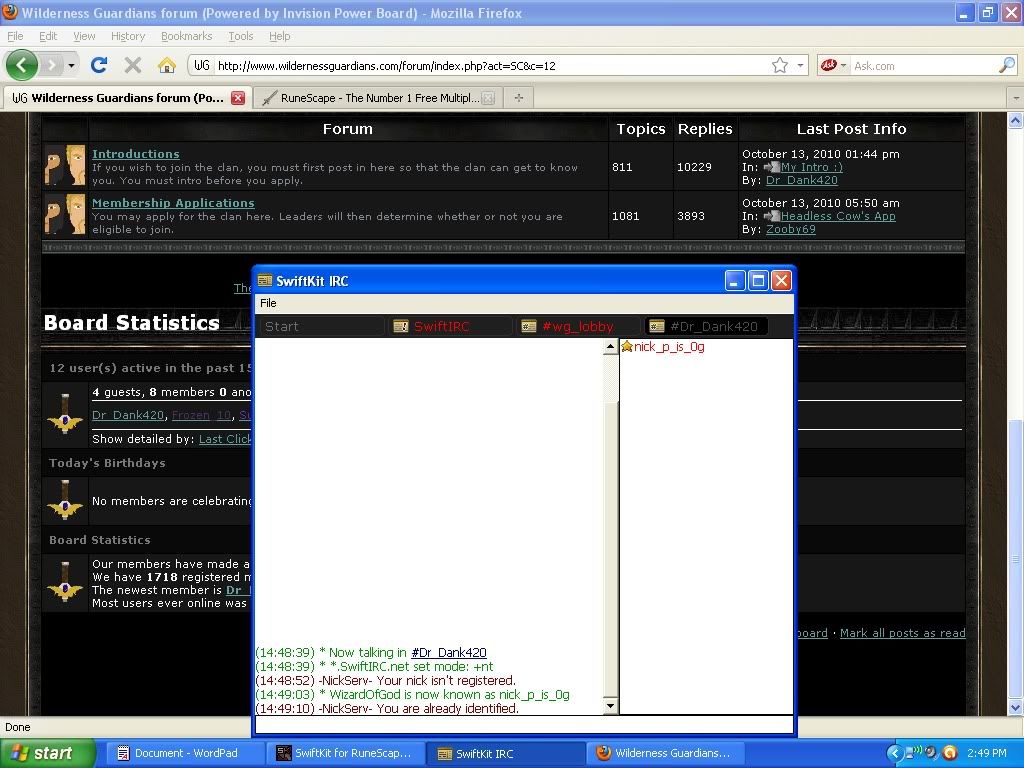Open the History menu

click(x=128, y=36)
